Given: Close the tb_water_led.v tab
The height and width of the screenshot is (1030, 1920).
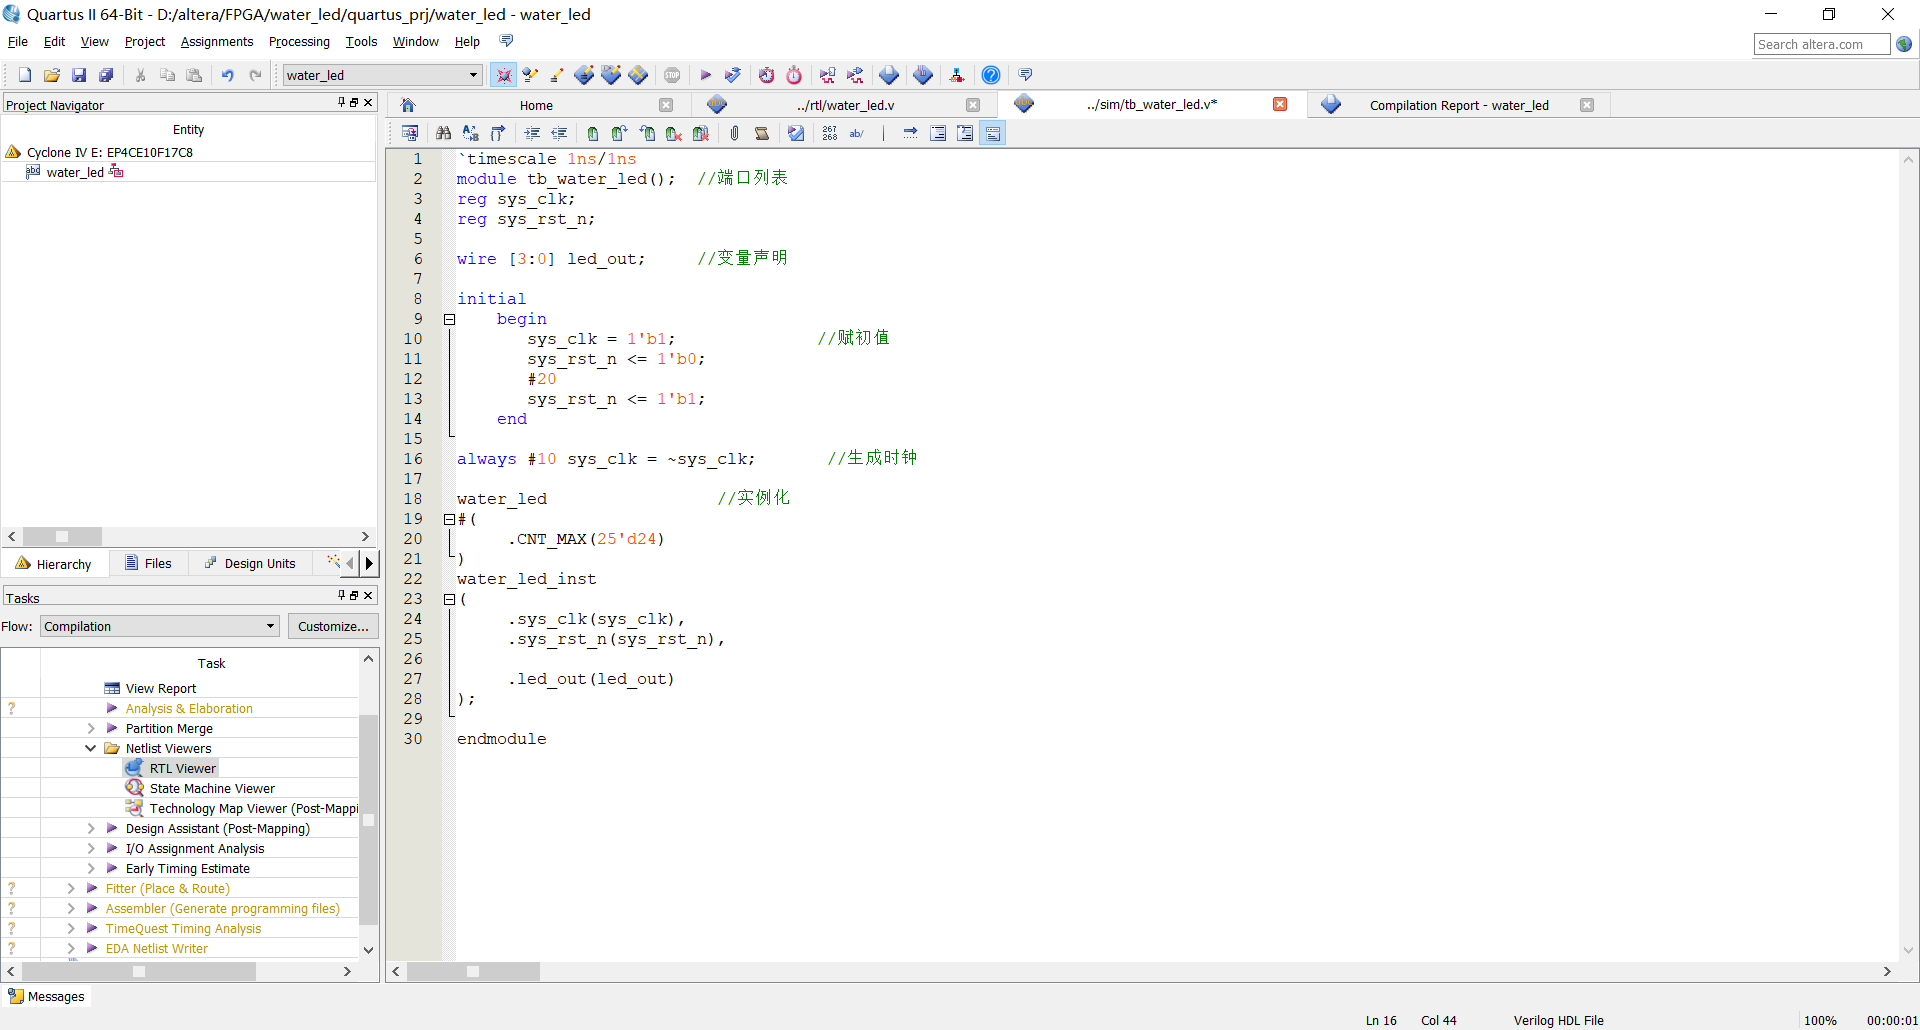Looking at the screenshot, I should point(1280,104).
